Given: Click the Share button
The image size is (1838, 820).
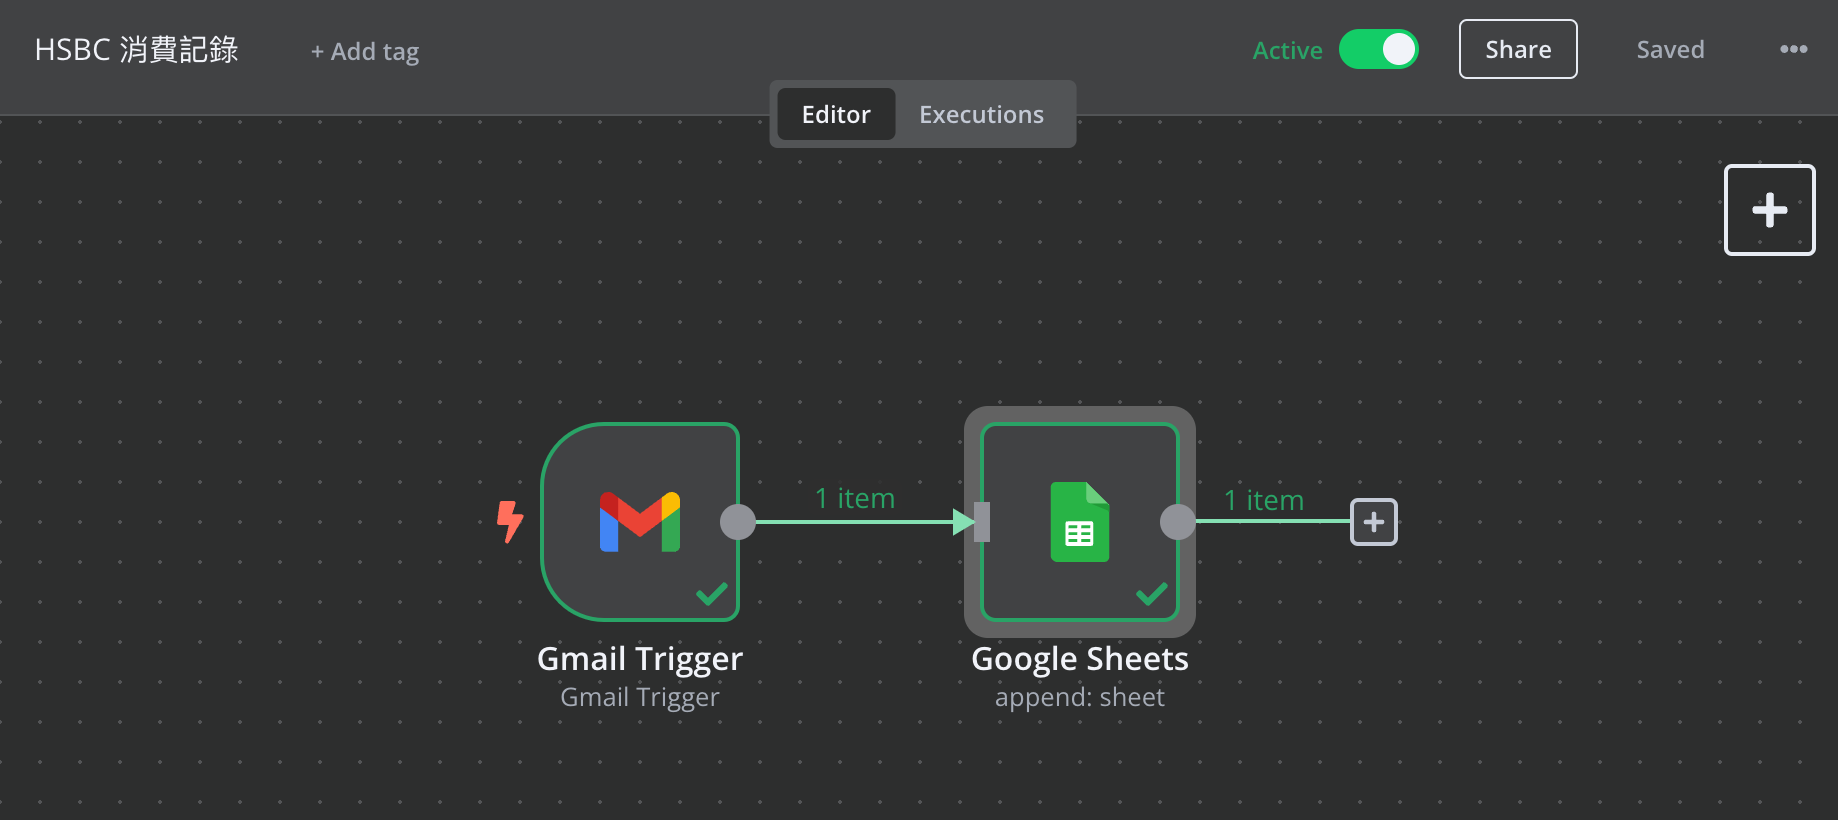Looking at the screenshot, I should pyautogui.click(x=1518, y=49).
